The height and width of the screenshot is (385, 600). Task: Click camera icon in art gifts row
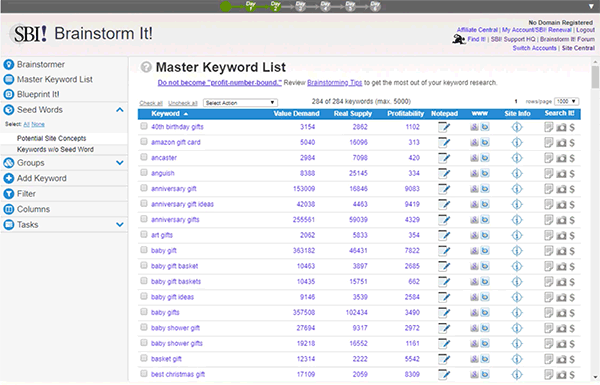(561, 235)
